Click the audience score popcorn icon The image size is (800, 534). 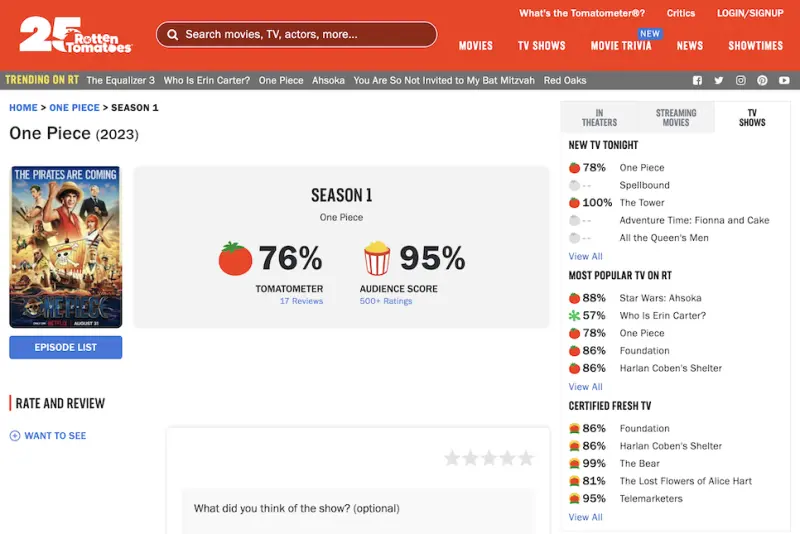click(x=377, y=258)
